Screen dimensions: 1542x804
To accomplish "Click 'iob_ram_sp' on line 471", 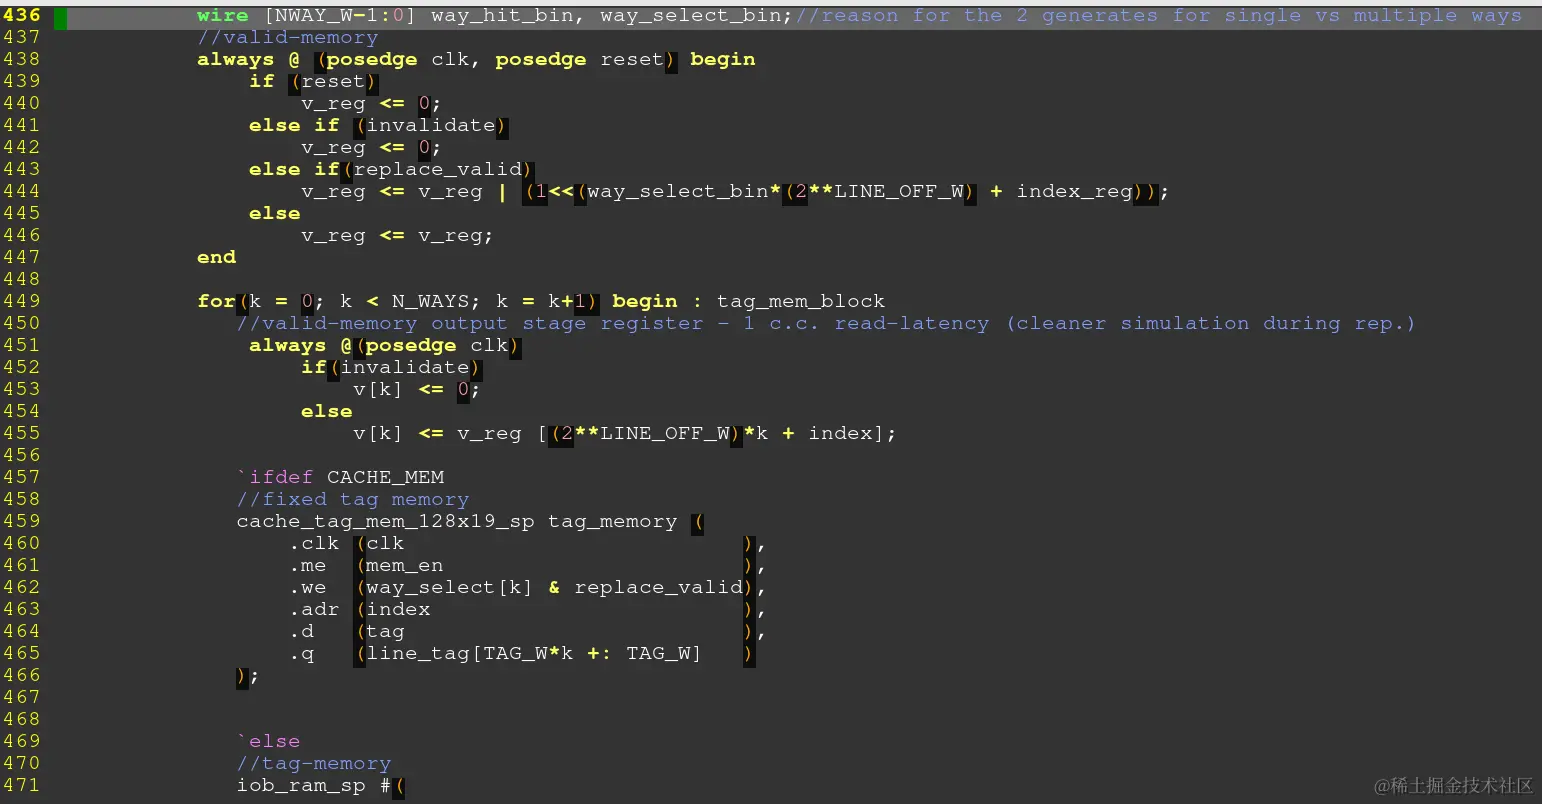I will [301, 786].
